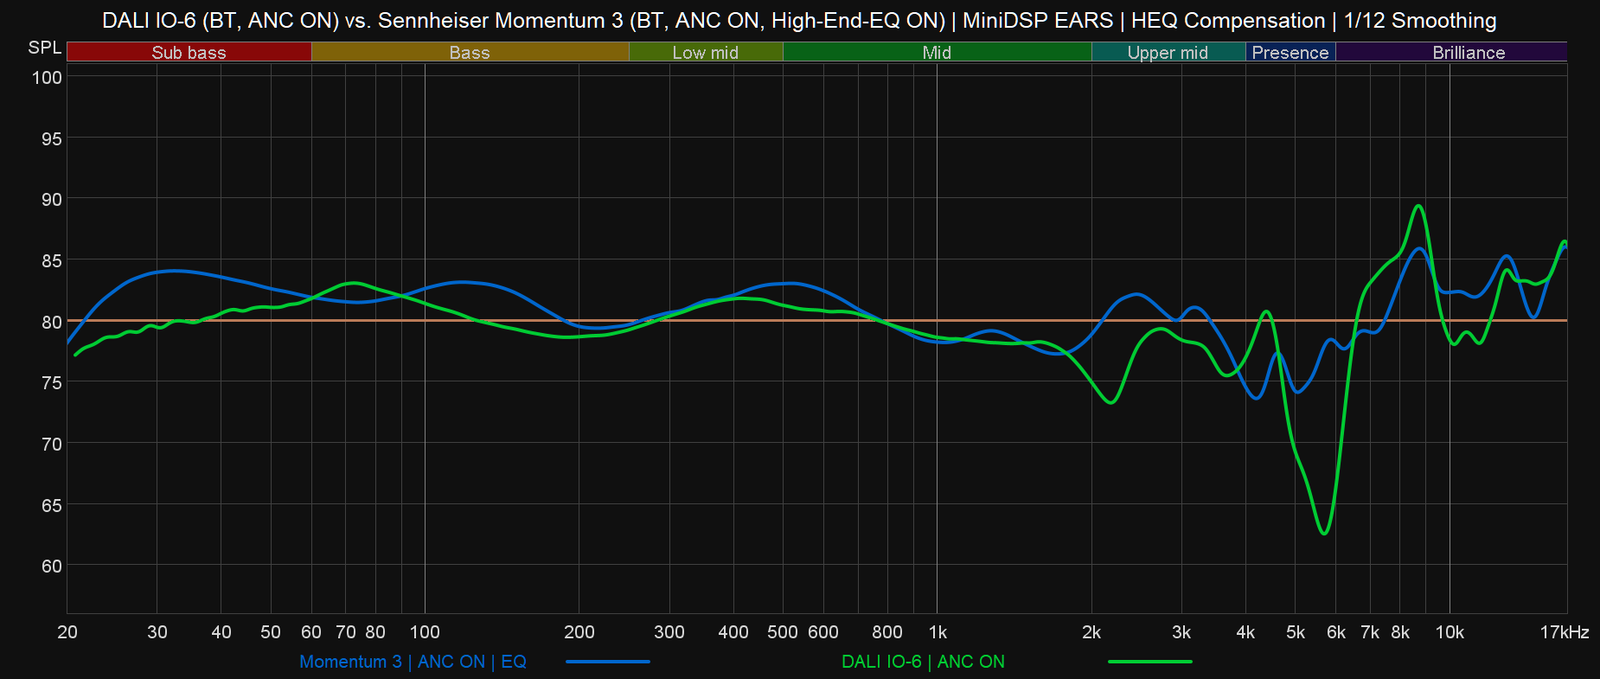This screenshot has width=1600, height=679.
Task: Select the Mid frequency band header
Action: coord(936,52)
